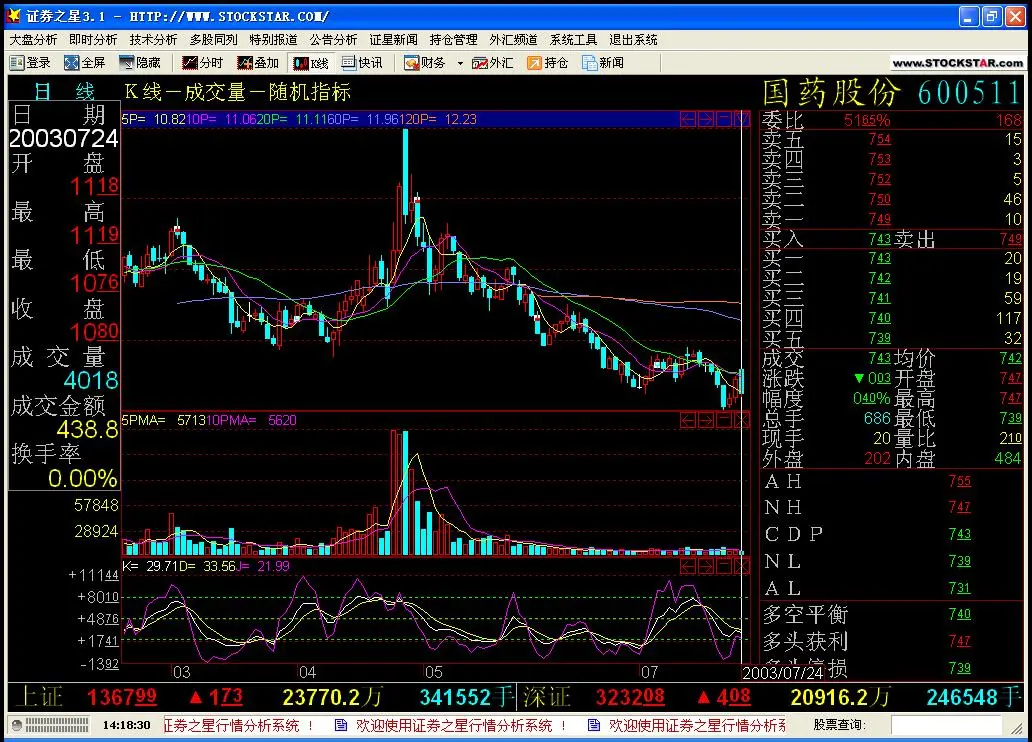The height and width of the screenshot is (742, 1032).
Task: Open the 新闻 news toolbar icon
Action: [x=603, y=63]
